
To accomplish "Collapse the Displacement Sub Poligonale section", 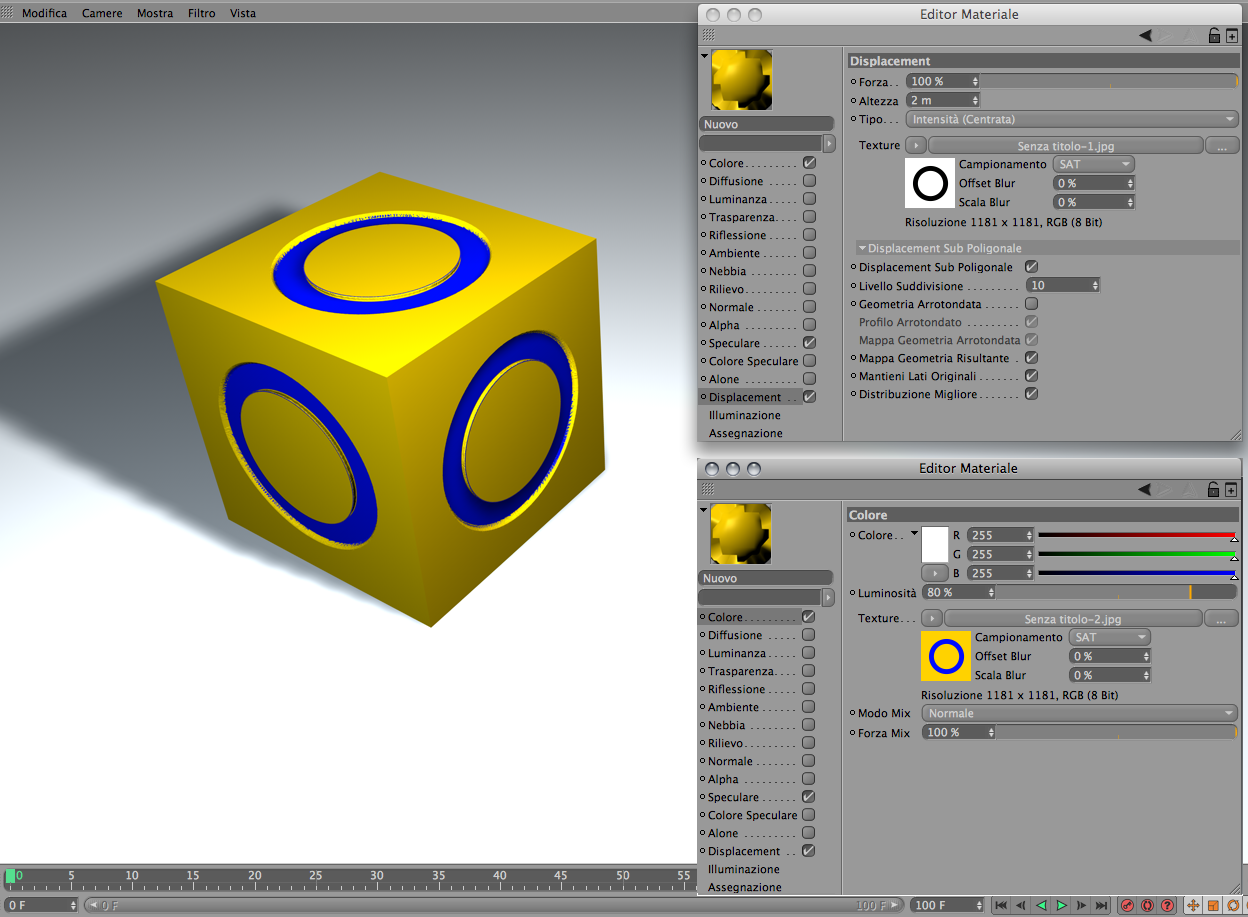I will [x=862, y=248].
